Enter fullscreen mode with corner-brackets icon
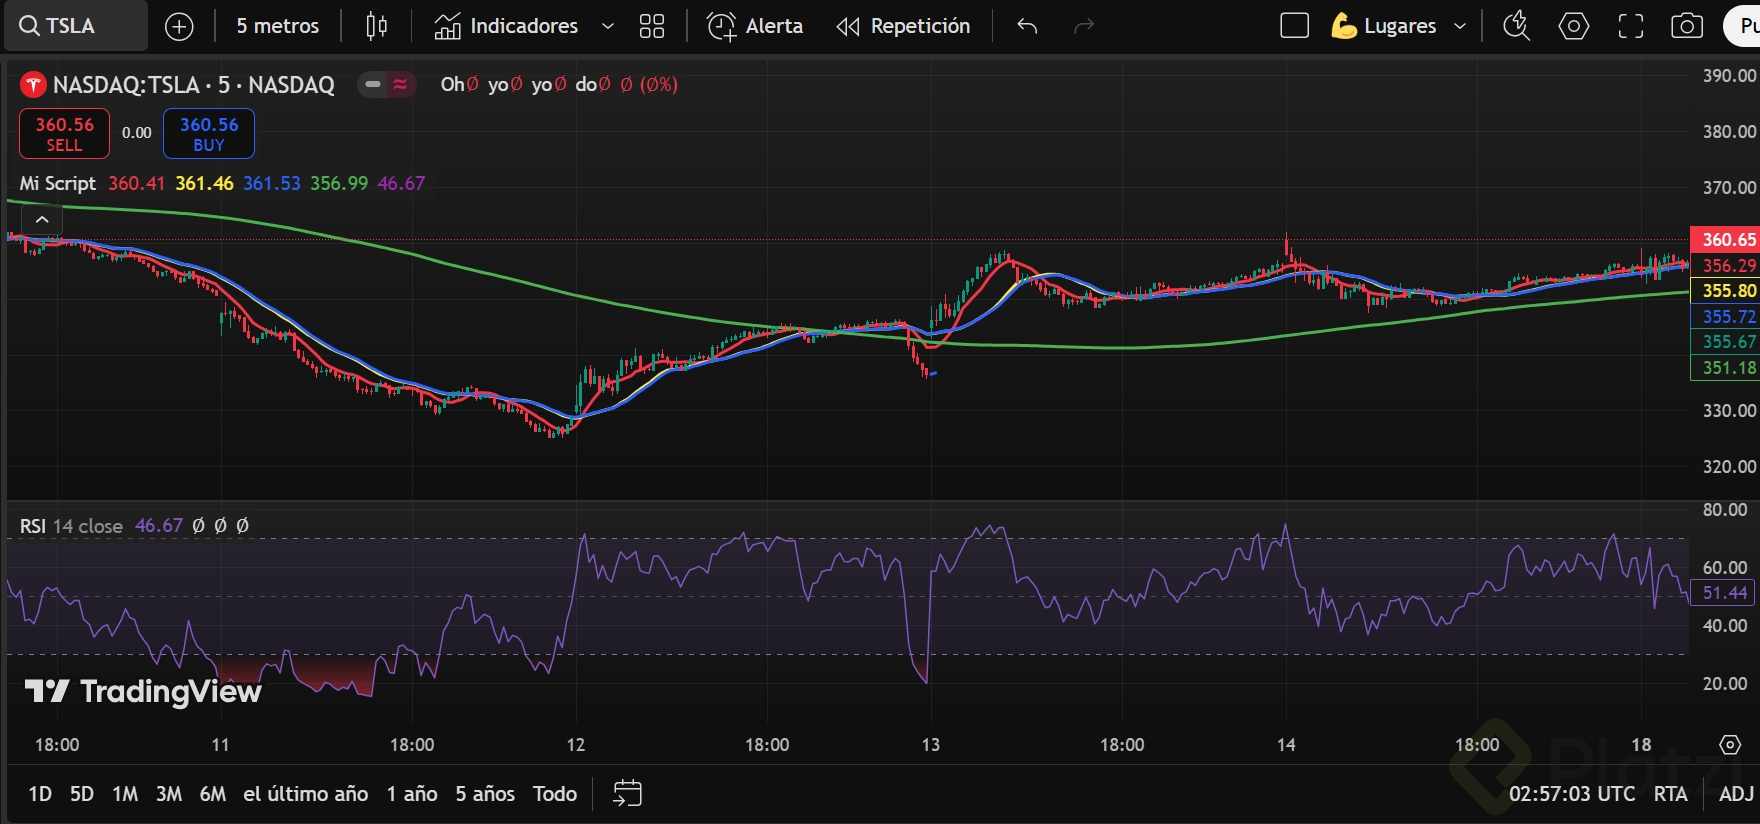The image size is (1760, 824). tap(1631, 26)
